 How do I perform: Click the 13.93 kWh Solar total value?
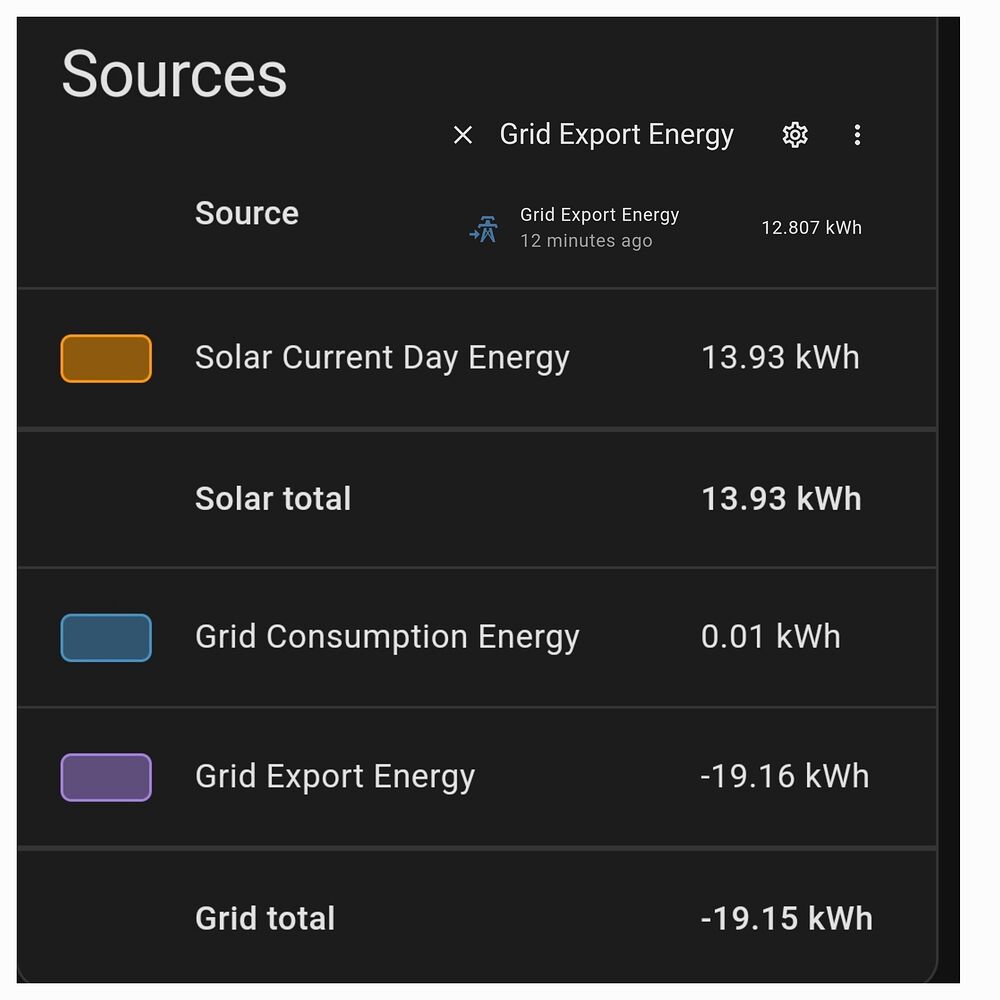coord(781,498)
